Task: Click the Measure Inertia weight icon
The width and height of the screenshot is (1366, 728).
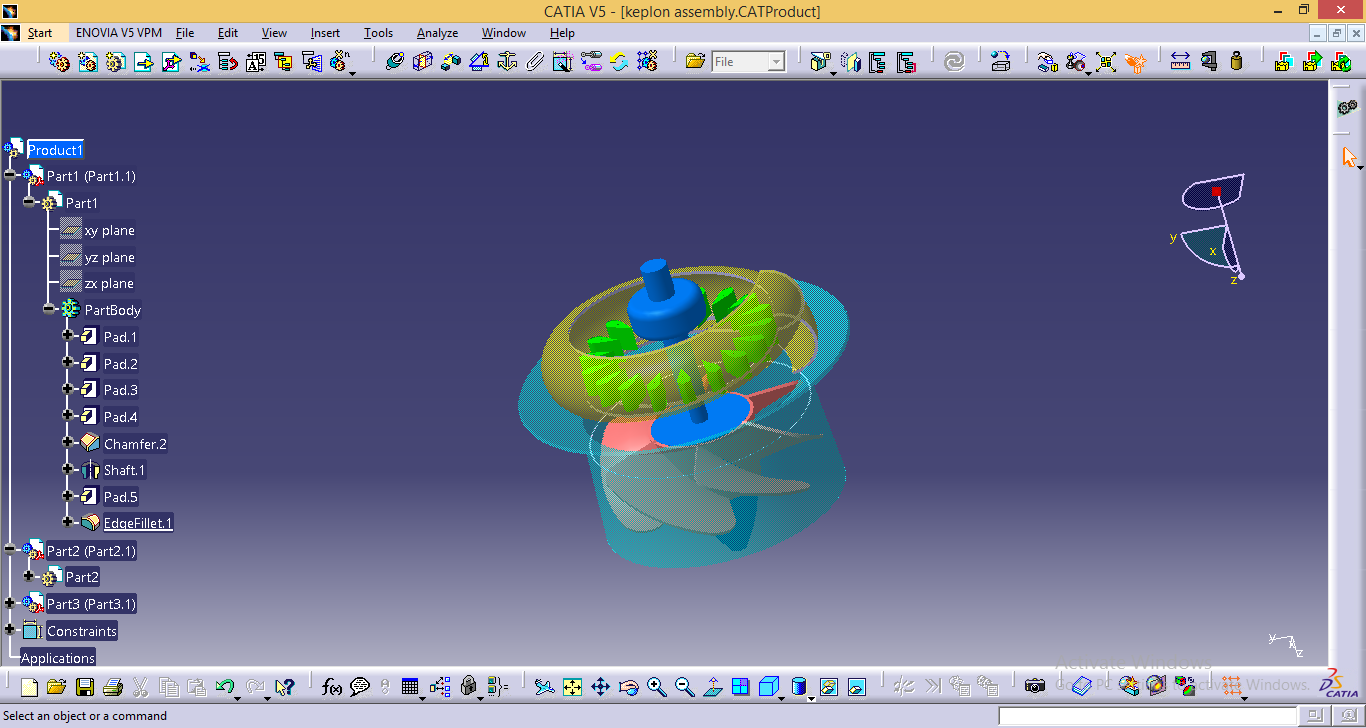Action: point(1237,62)
